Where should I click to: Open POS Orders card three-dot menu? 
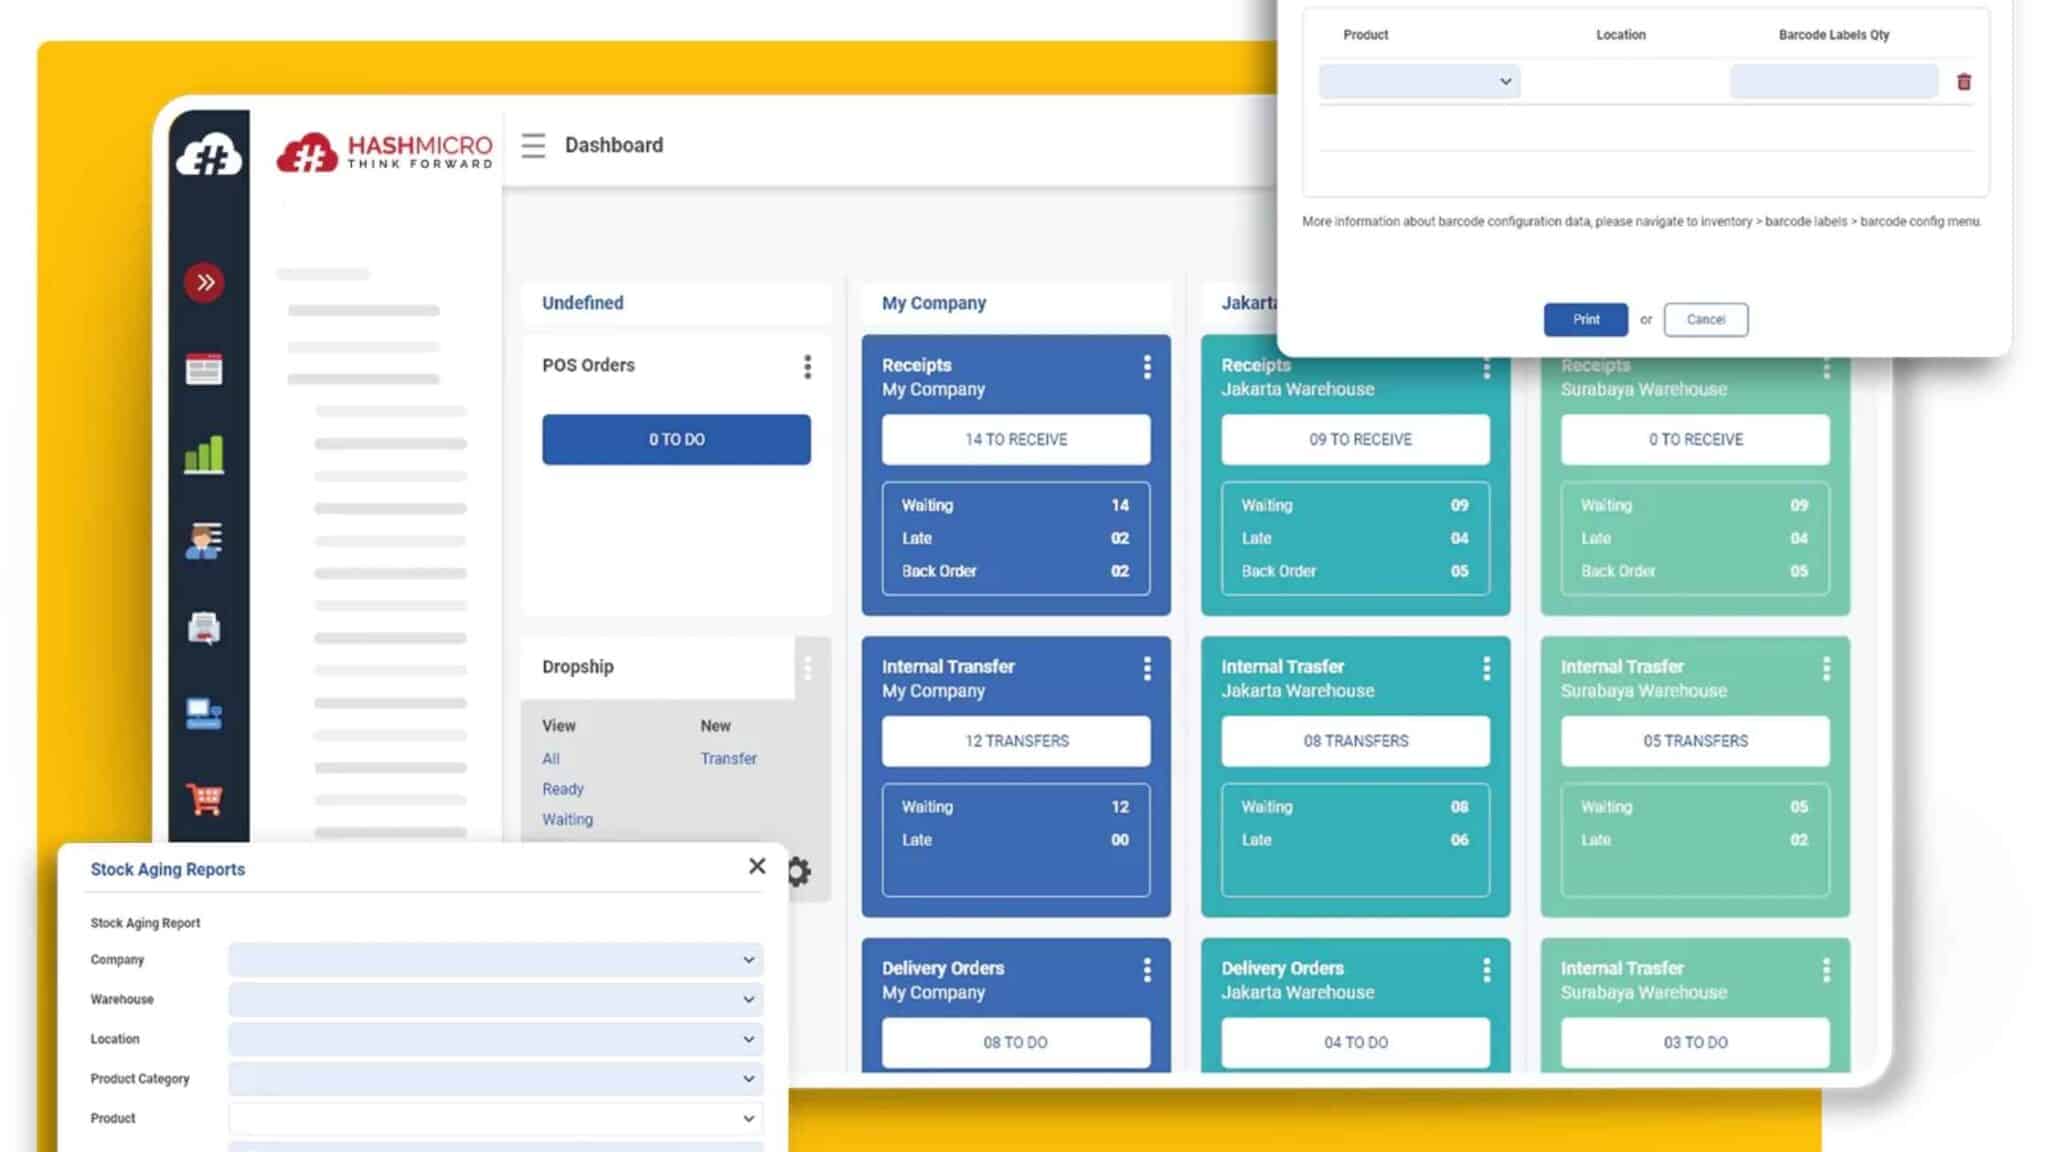tap(808, 367)
